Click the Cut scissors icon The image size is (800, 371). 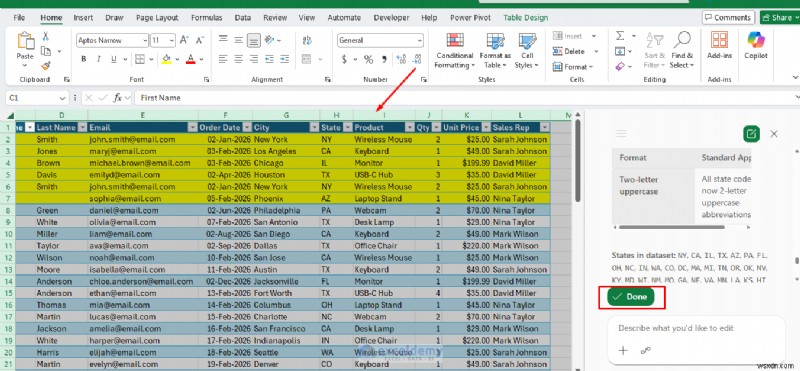point(45,36)
